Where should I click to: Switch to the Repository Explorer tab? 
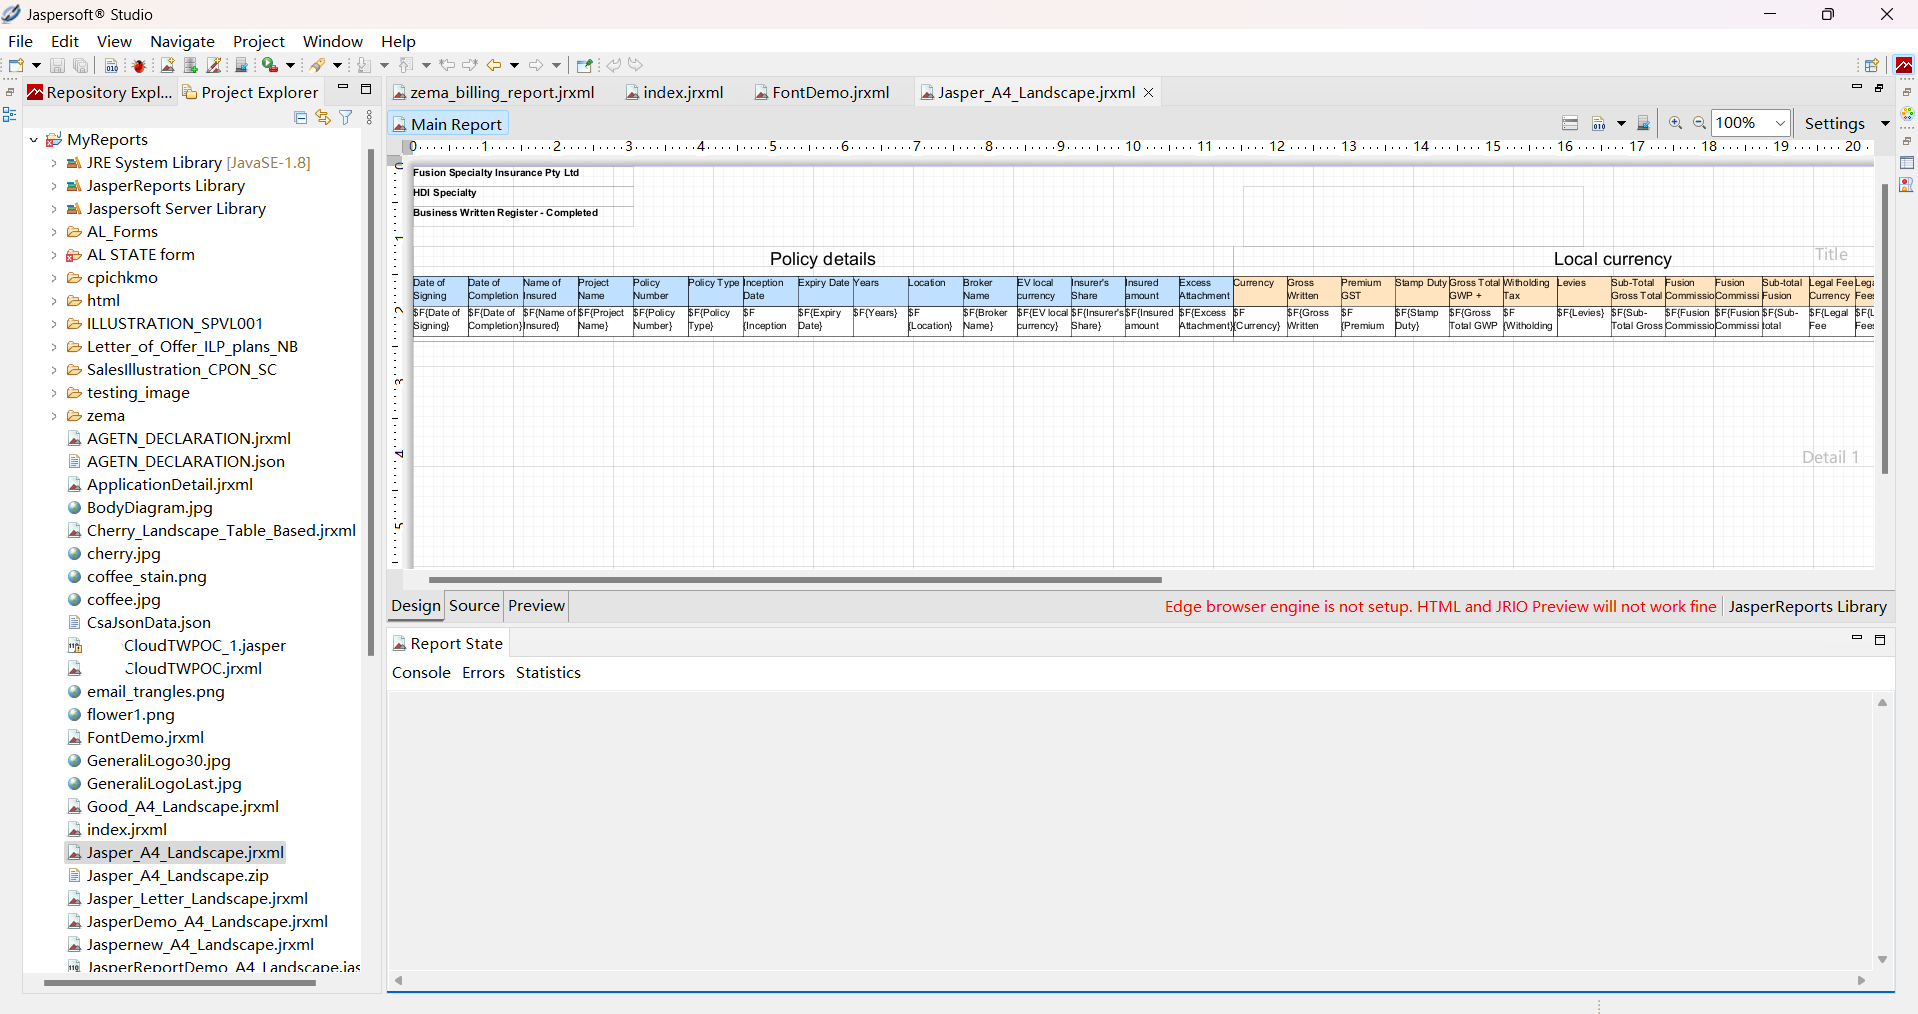[100, 93]
